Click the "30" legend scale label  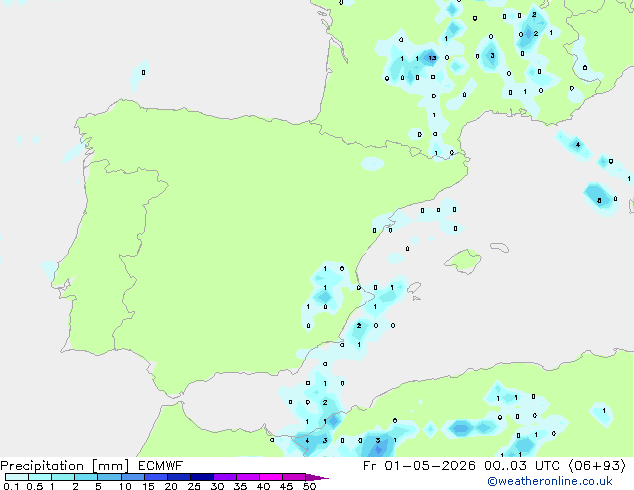pos(217,486)
